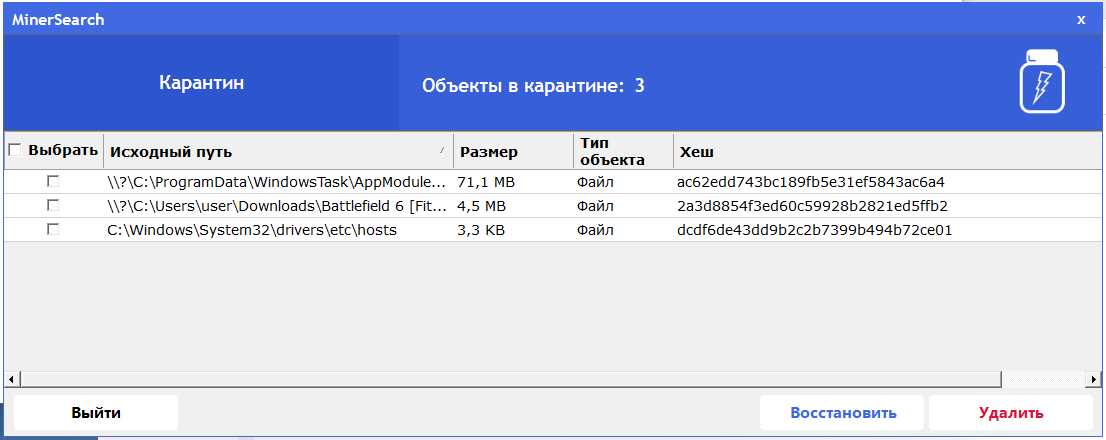Click the 4,5 MB size cell
1106x440 pixels.
(x=513, y=206)
